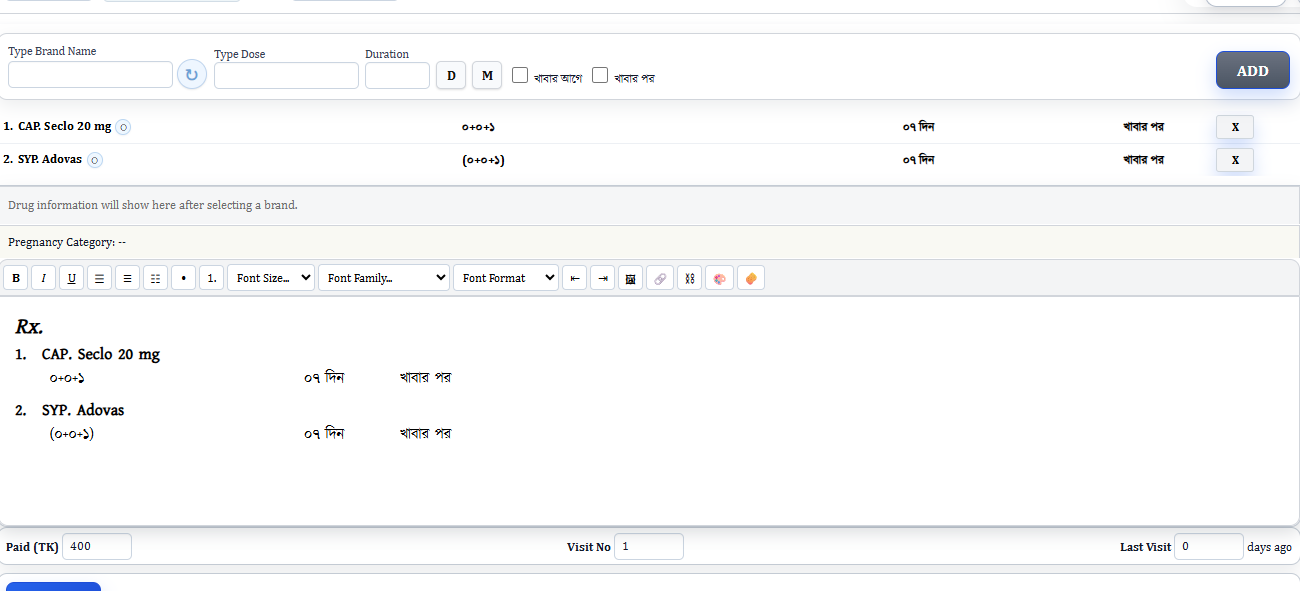Screen dimensions: 1300x591
Task: Click the orange background color icon
Action: point(750,278)
